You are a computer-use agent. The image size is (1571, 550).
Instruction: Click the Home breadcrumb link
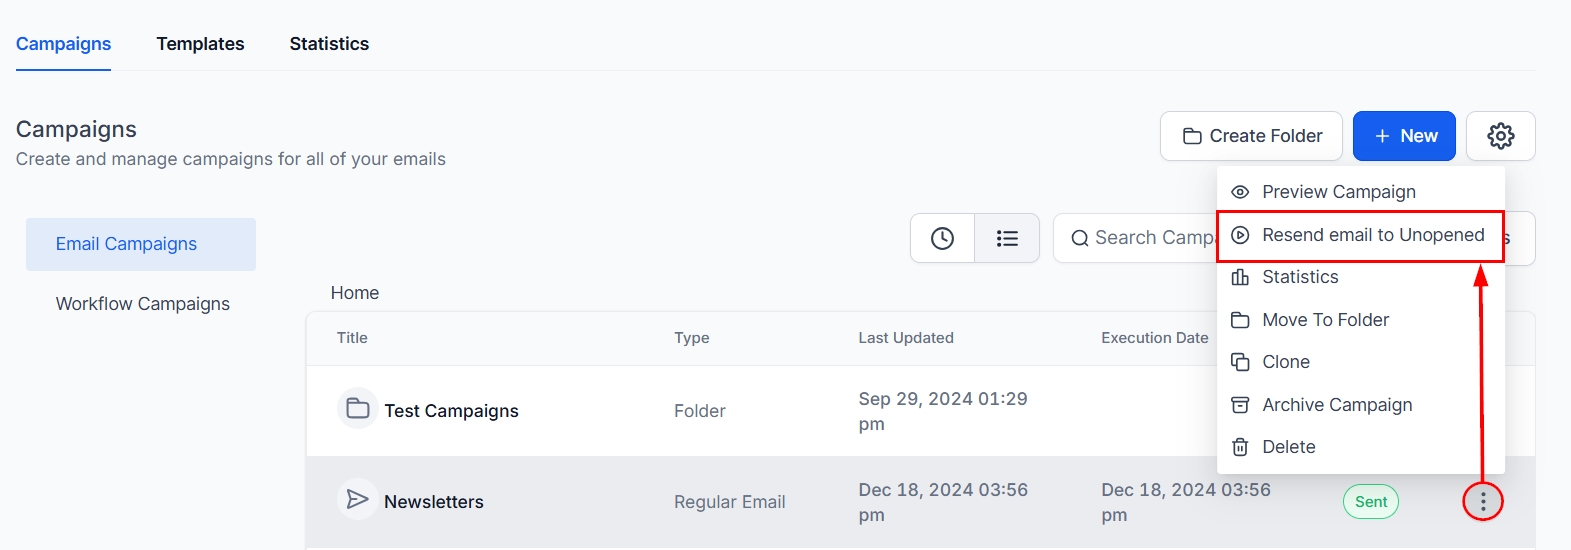(x=355, y=293)
